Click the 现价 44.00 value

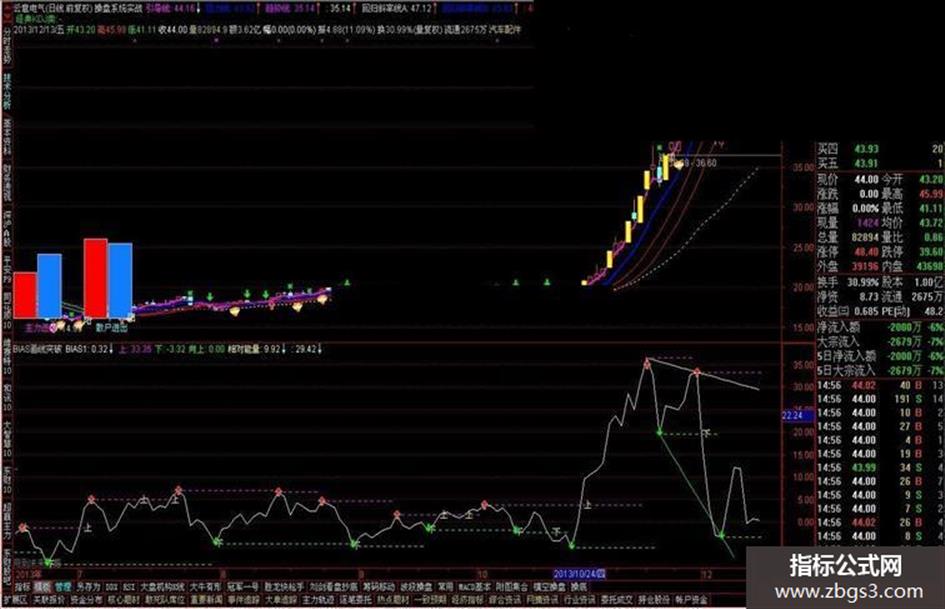(866, 179)
